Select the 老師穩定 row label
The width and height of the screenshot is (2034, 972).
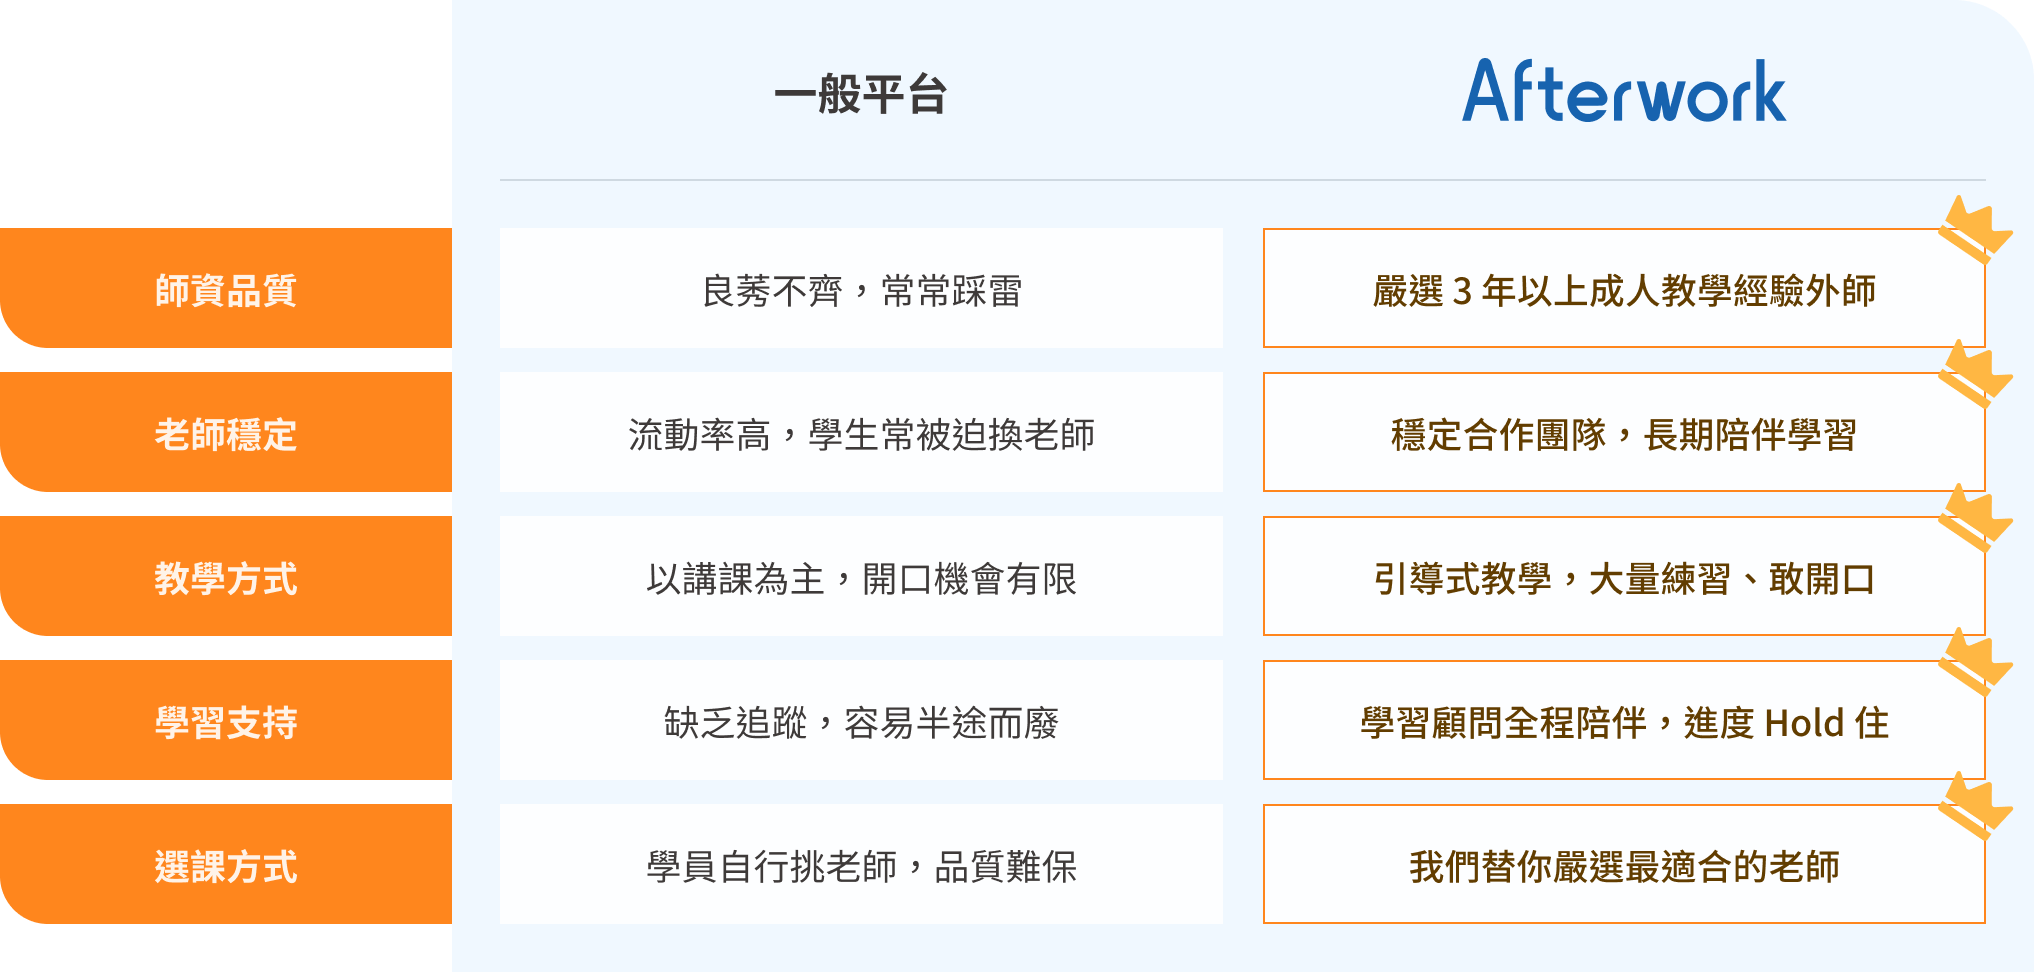click(226, 433)
